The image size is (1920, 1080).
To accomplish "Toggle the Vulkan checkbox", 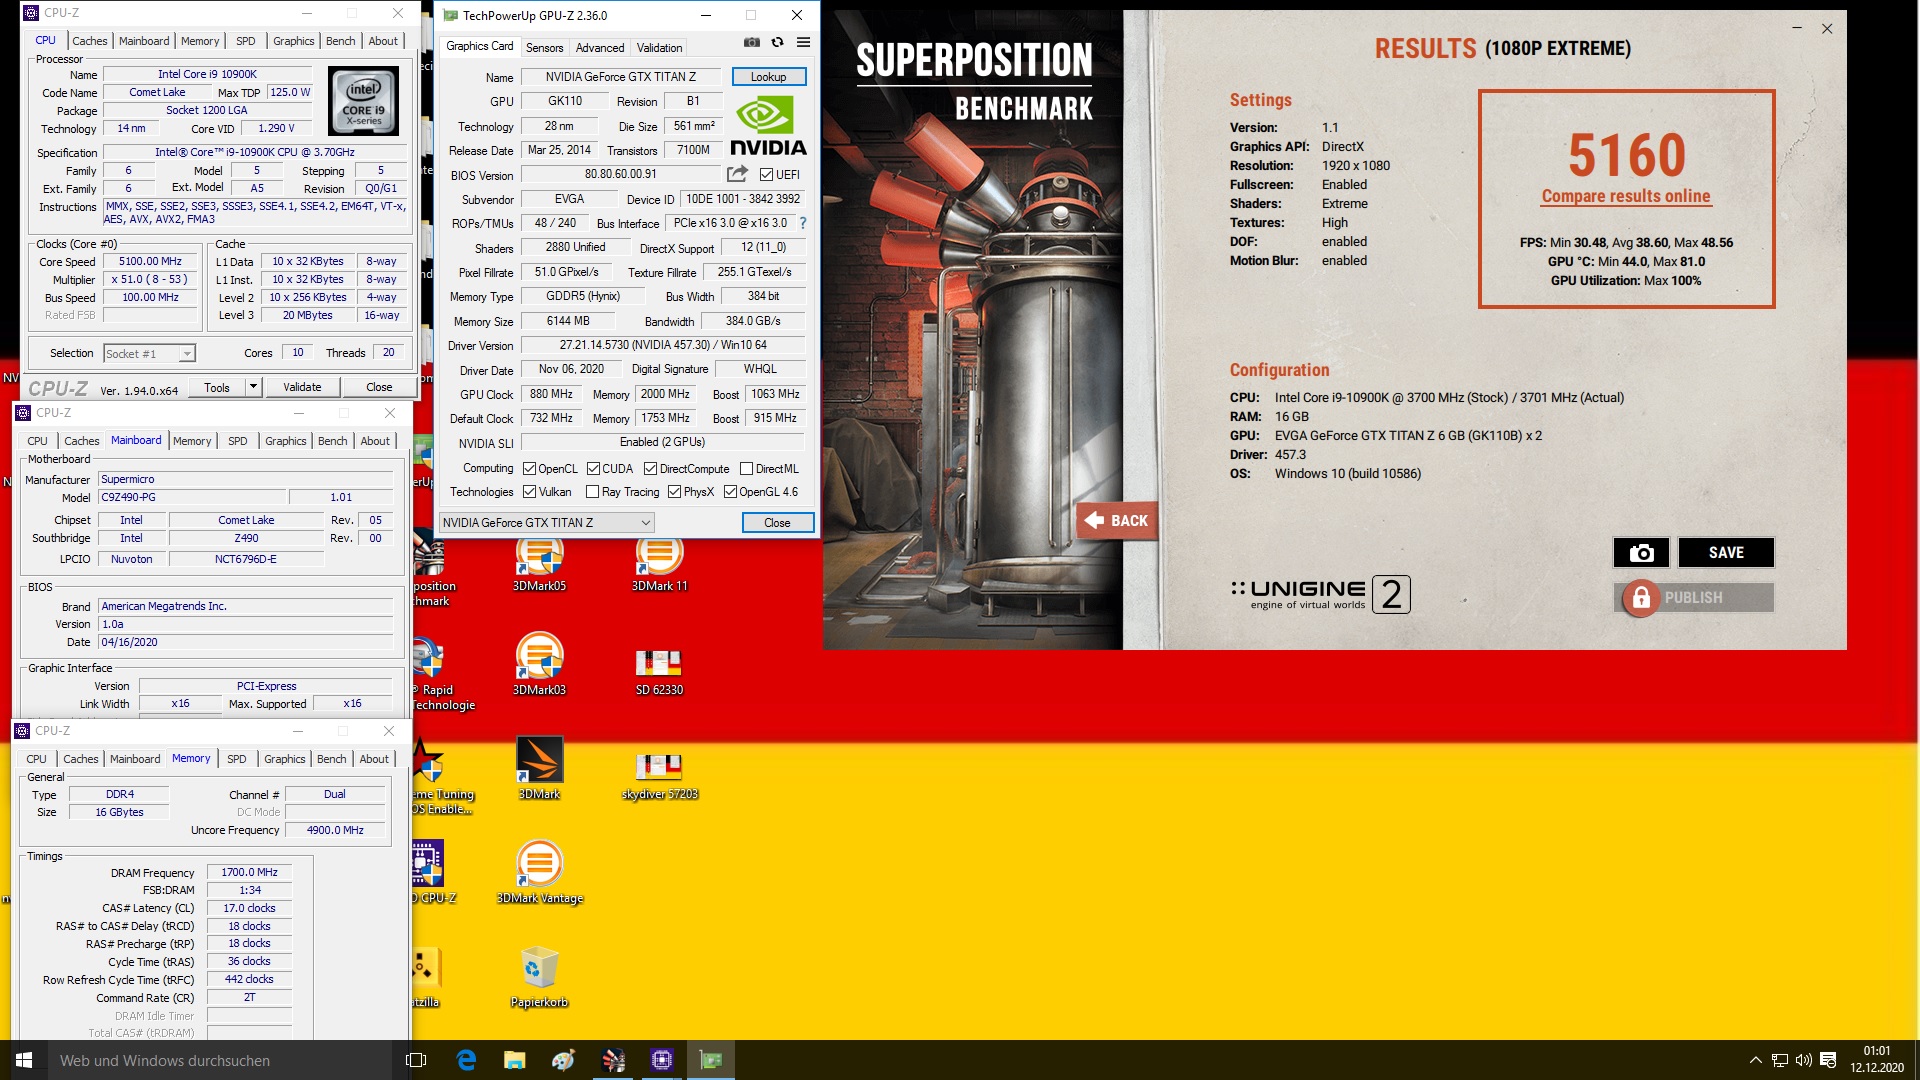I will point(530,492).
